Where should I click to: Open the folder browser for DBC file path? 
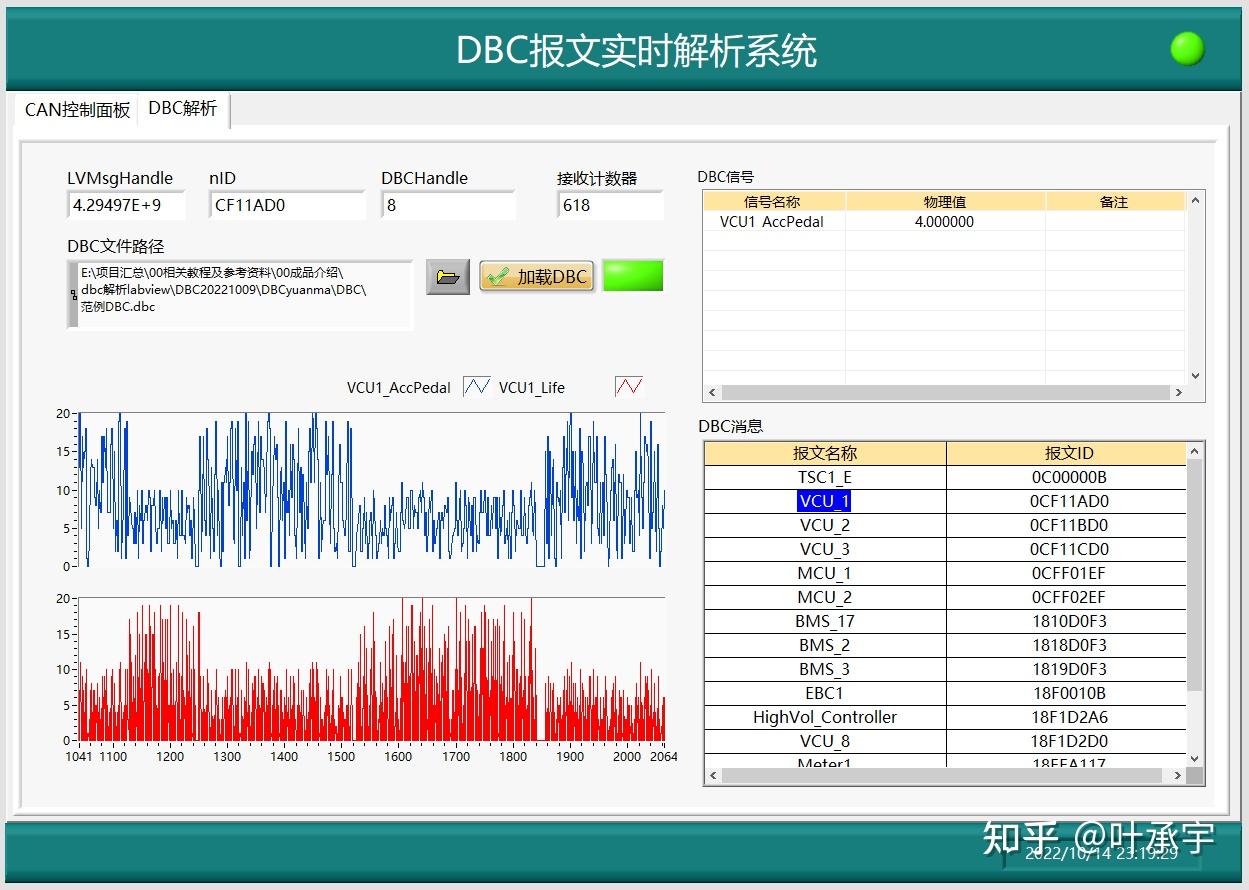coord(447,276)
